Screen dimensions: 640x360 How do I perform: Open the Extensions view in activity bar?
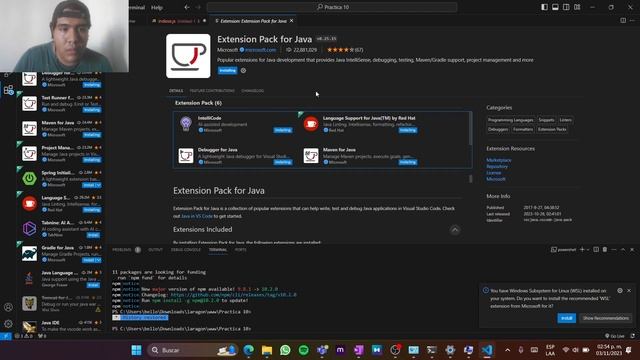point(8,90)
